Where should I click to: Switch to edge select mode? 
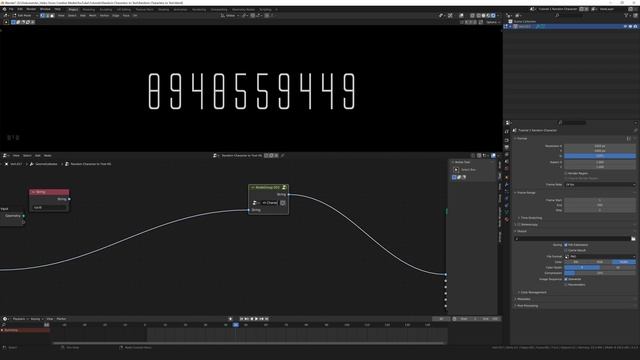[x=47, y=16]
